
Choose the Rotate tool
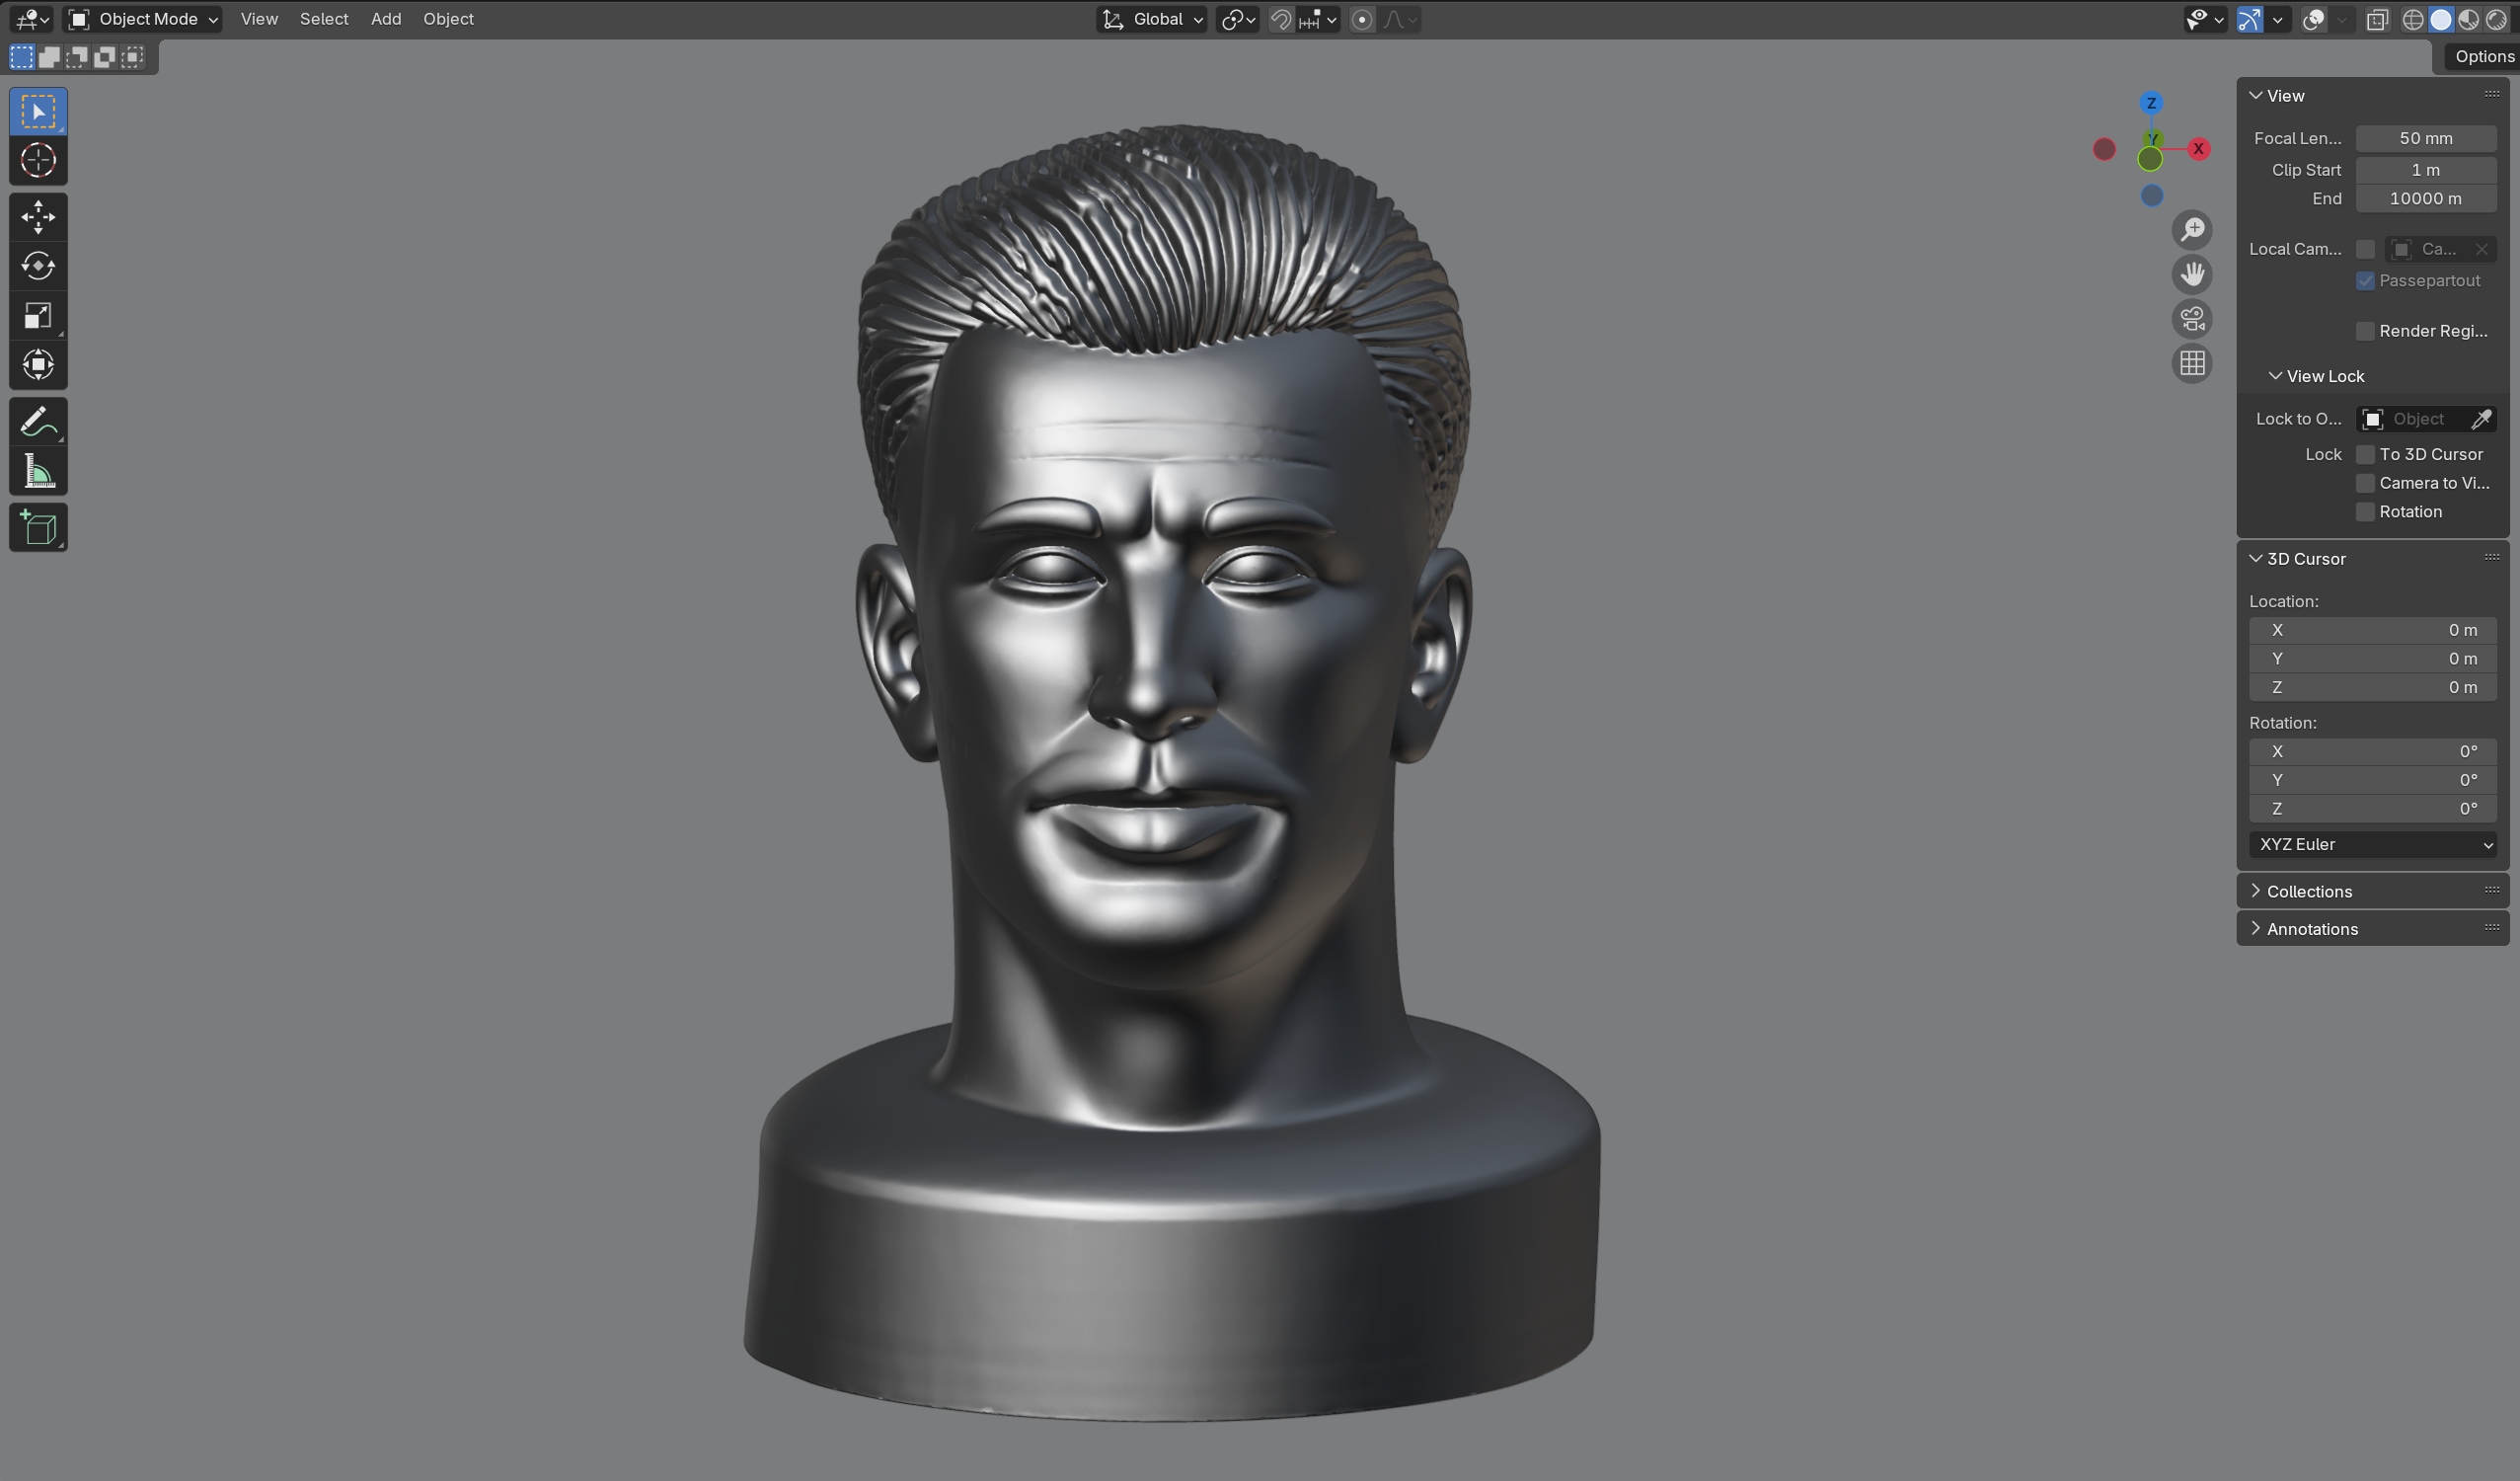[x=38, y=266]
